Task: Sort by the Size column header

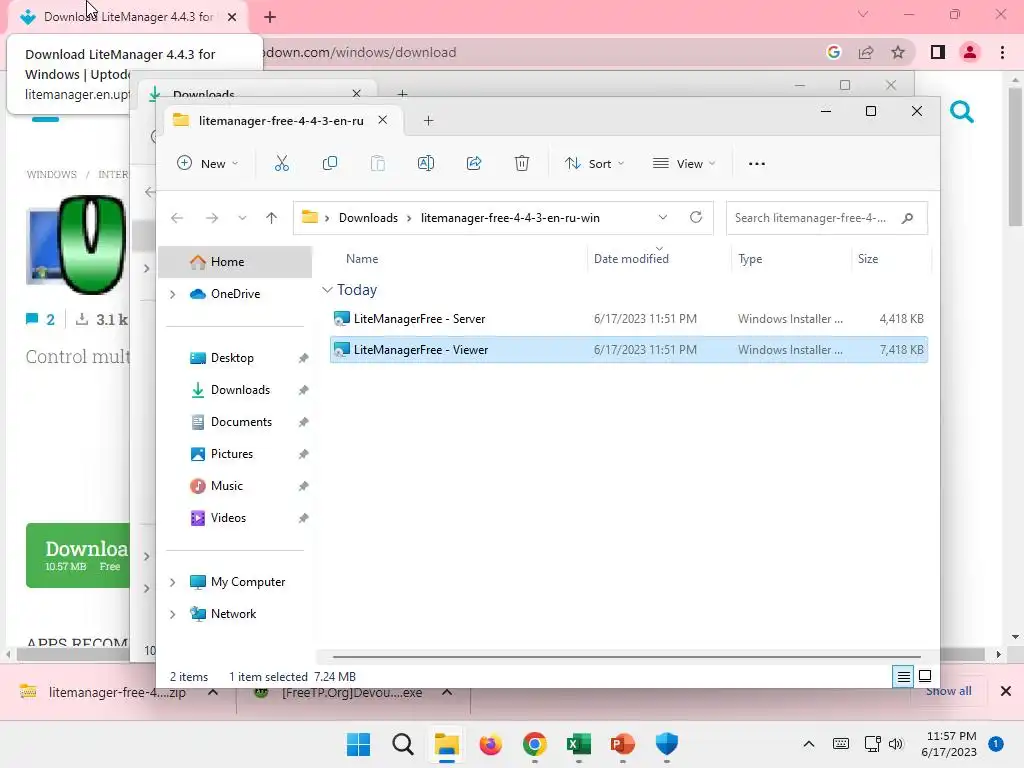Action: pyautogui.click(x=867, y=259)
